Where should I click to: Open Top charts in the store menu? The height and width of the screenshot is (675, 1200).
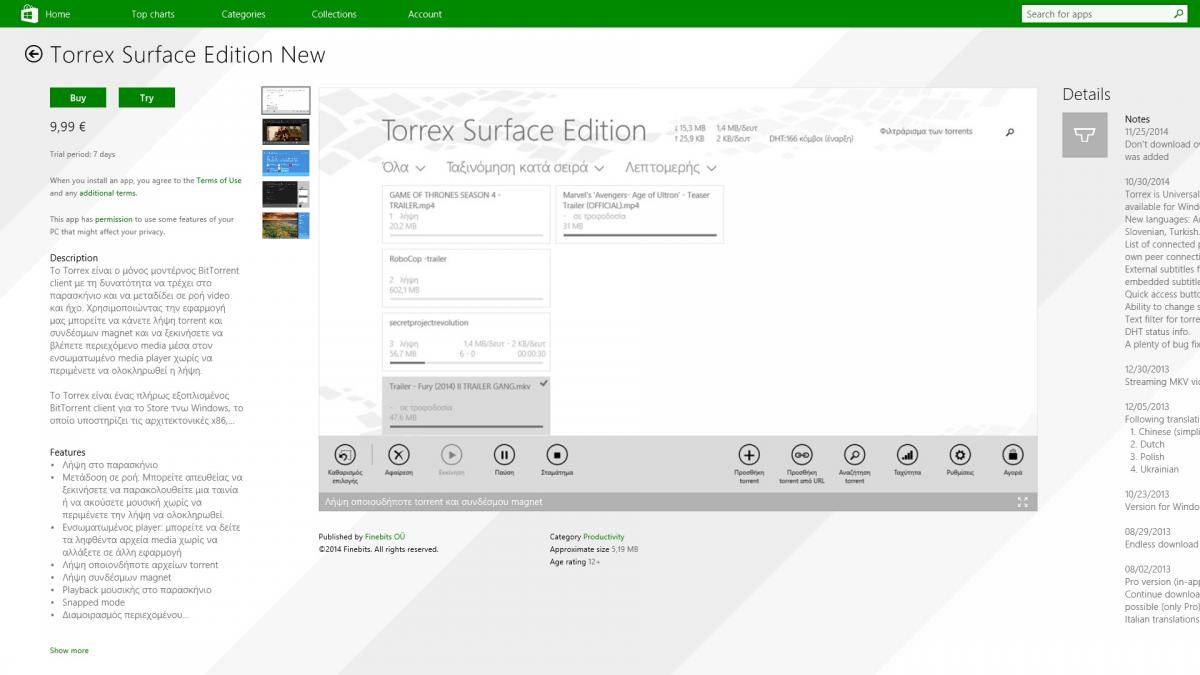click(153, 14)
